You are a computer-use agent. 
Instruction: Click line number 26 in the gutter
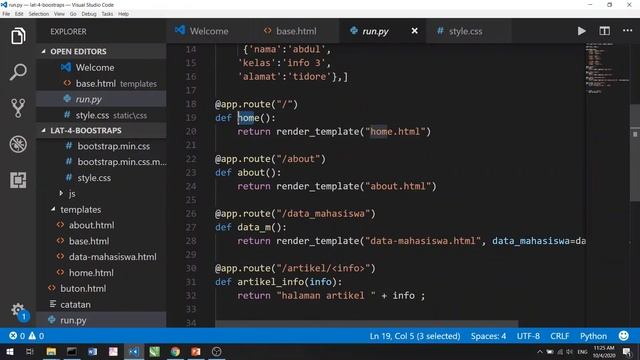coord(191,213)
